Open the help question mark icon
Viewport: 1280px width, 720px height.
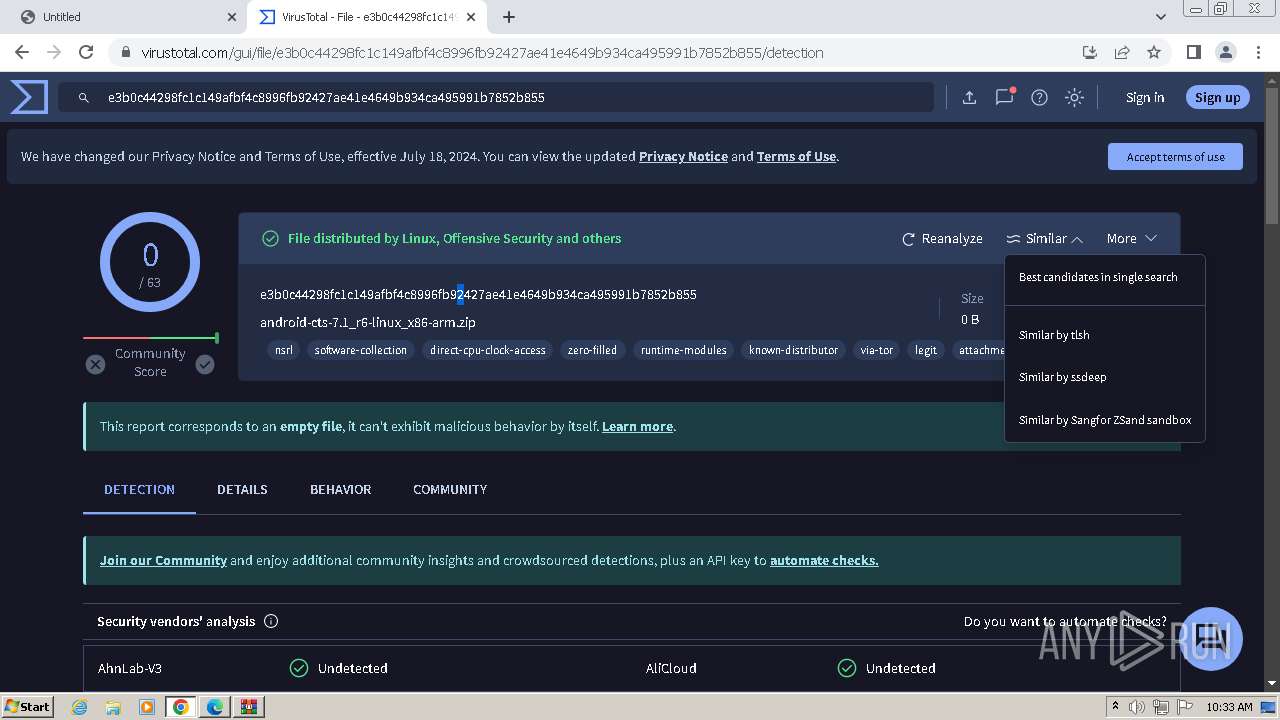pos(1039,97)
